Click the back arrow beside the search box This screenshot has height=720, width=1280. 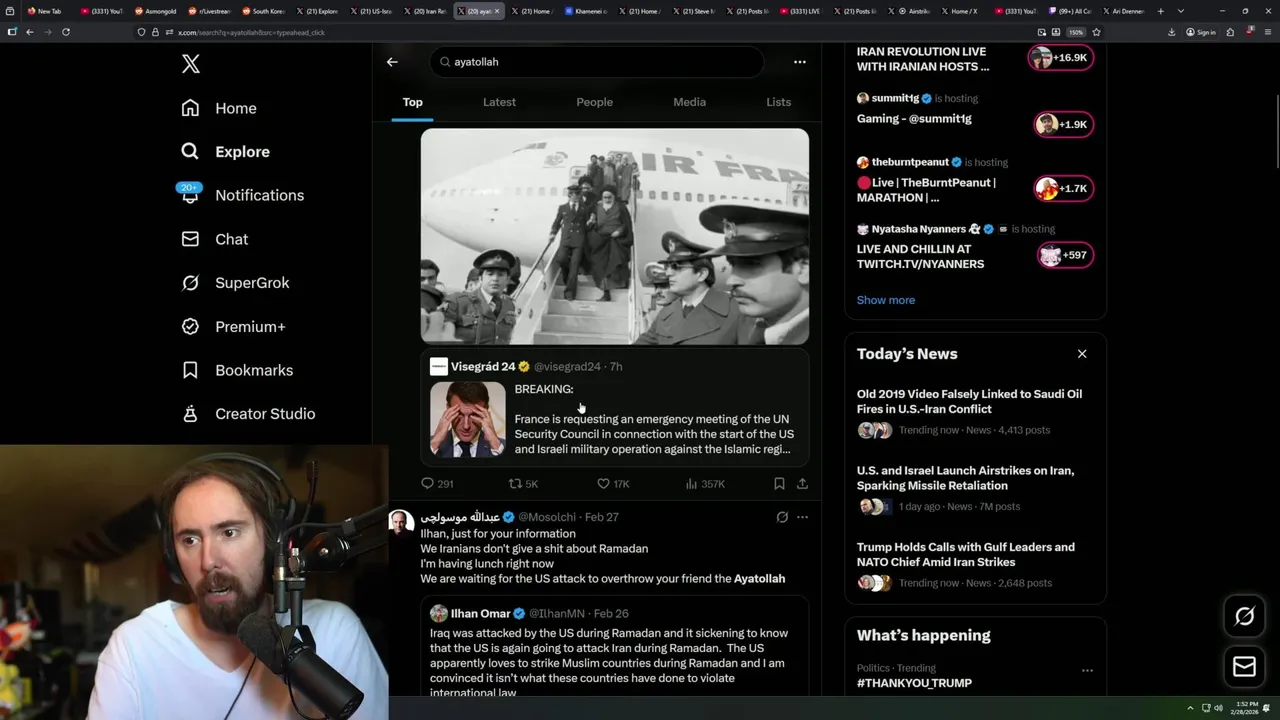pos(392,62)
